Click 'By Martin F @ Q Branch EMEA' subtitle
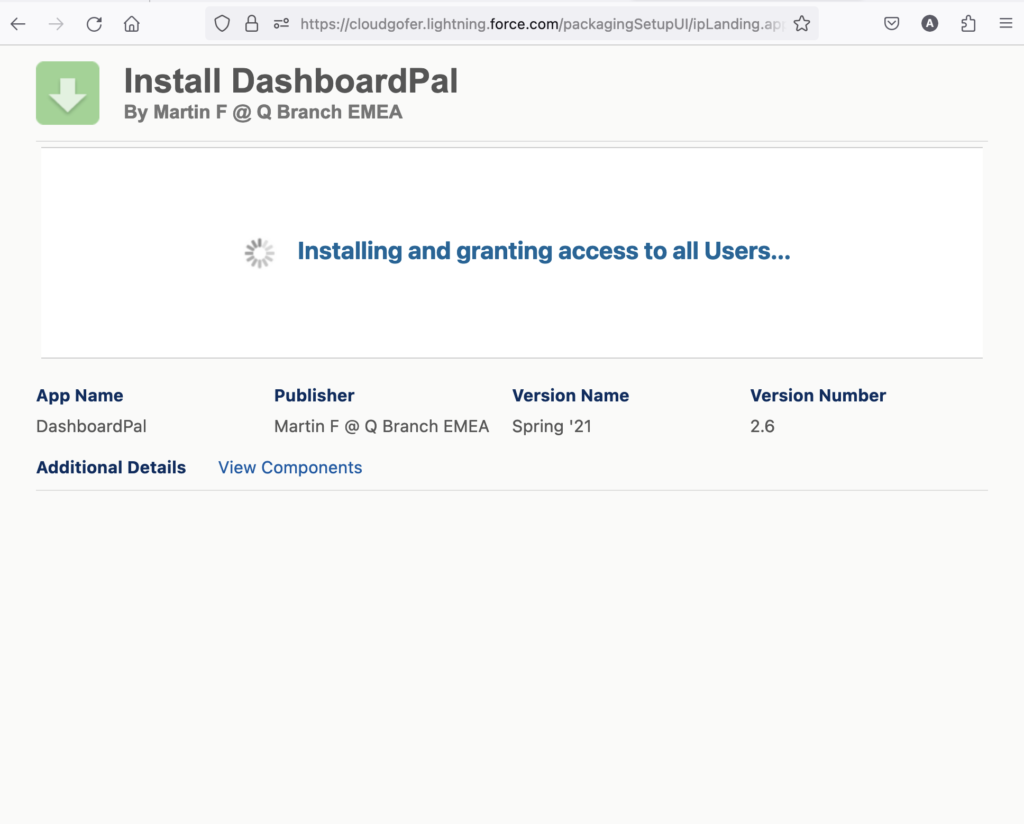The height and width of the screenshot is (824, 1024). click(x=263, y=112)
